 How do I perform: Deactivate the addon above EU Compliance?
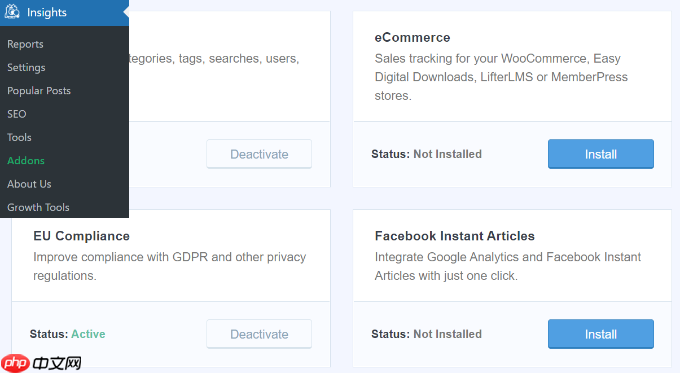point(259,154)
